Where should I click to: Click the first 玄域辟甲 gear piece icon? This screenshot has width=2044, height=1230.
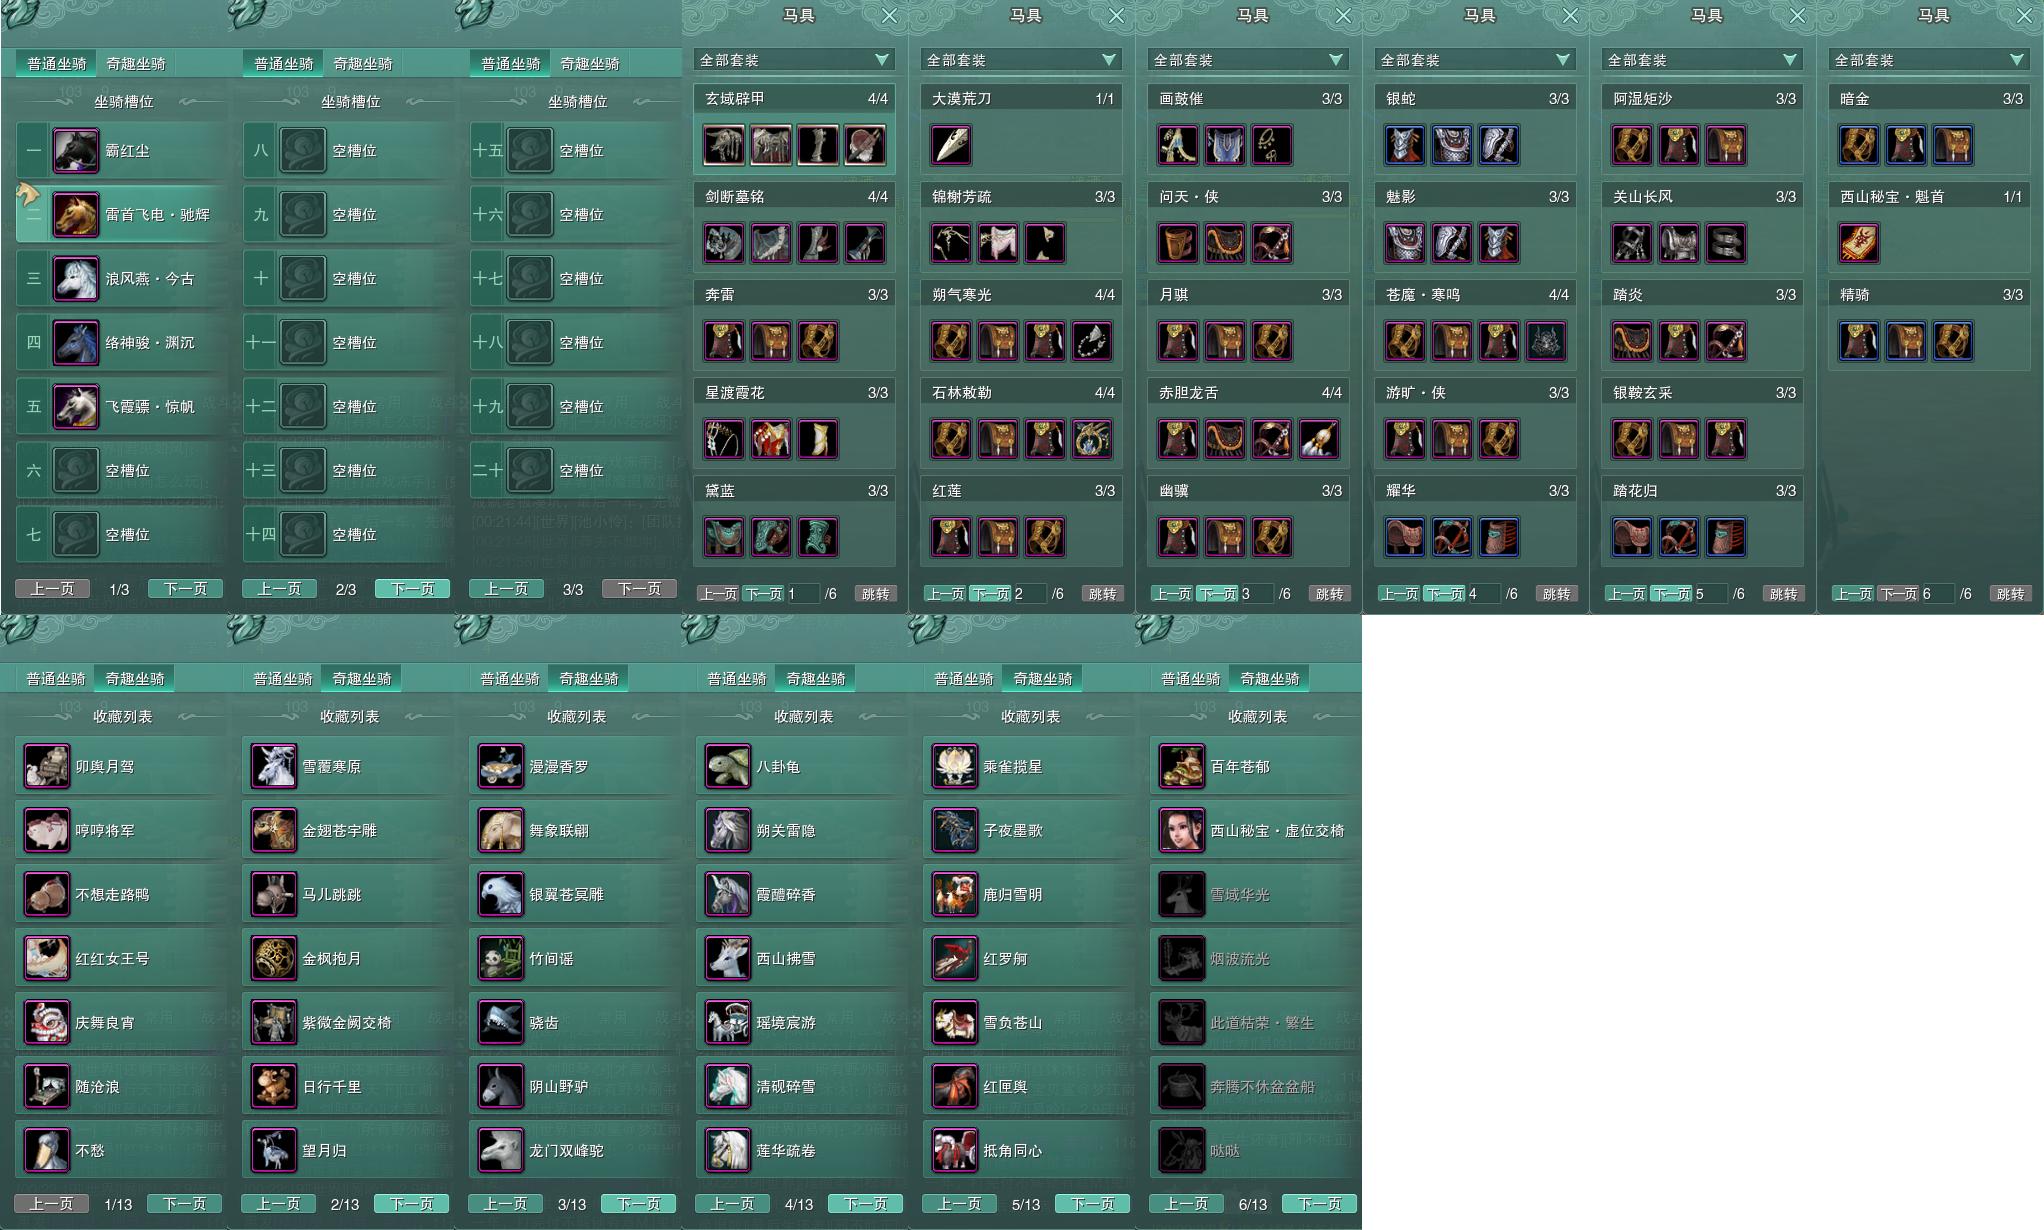pyautogui.click(x=724, y=145)
